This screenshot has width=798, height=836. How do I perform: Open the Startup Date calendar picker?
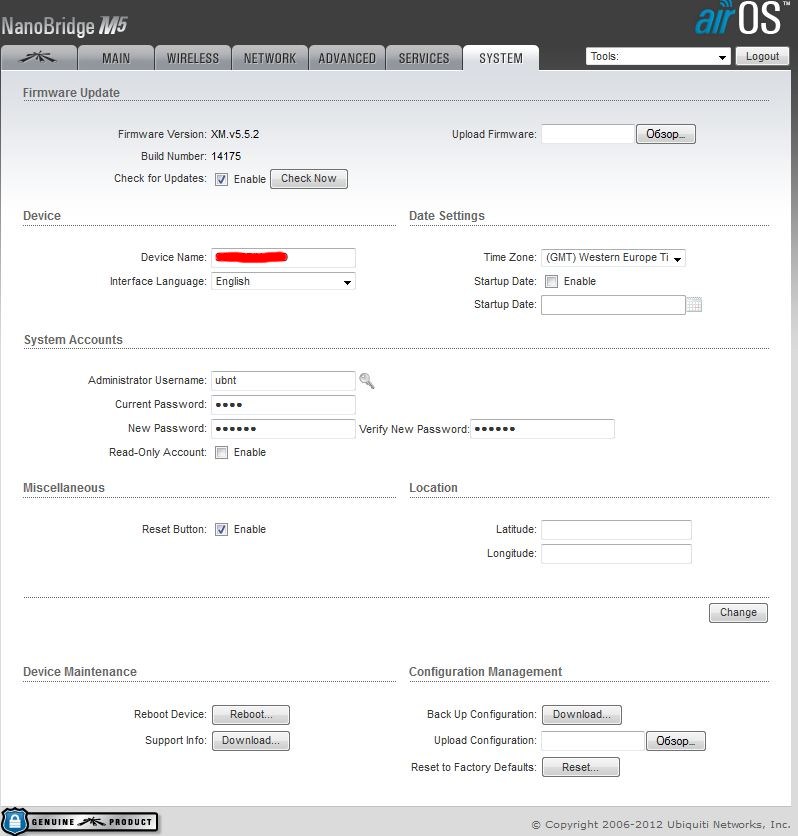coord(694,304)
